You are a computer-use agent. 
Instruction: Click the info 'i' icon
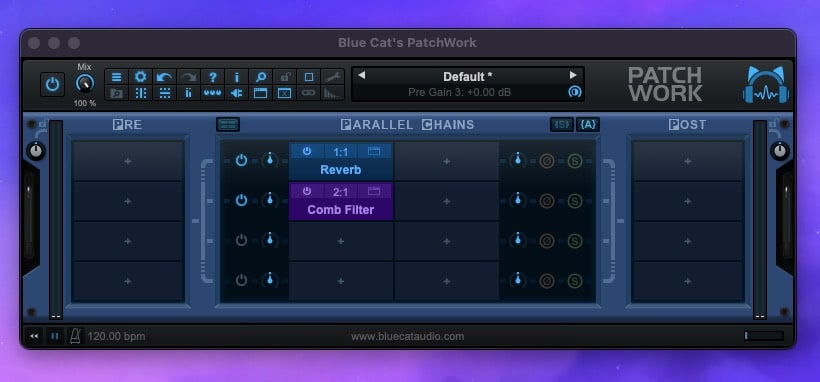[x=236, y=77]
